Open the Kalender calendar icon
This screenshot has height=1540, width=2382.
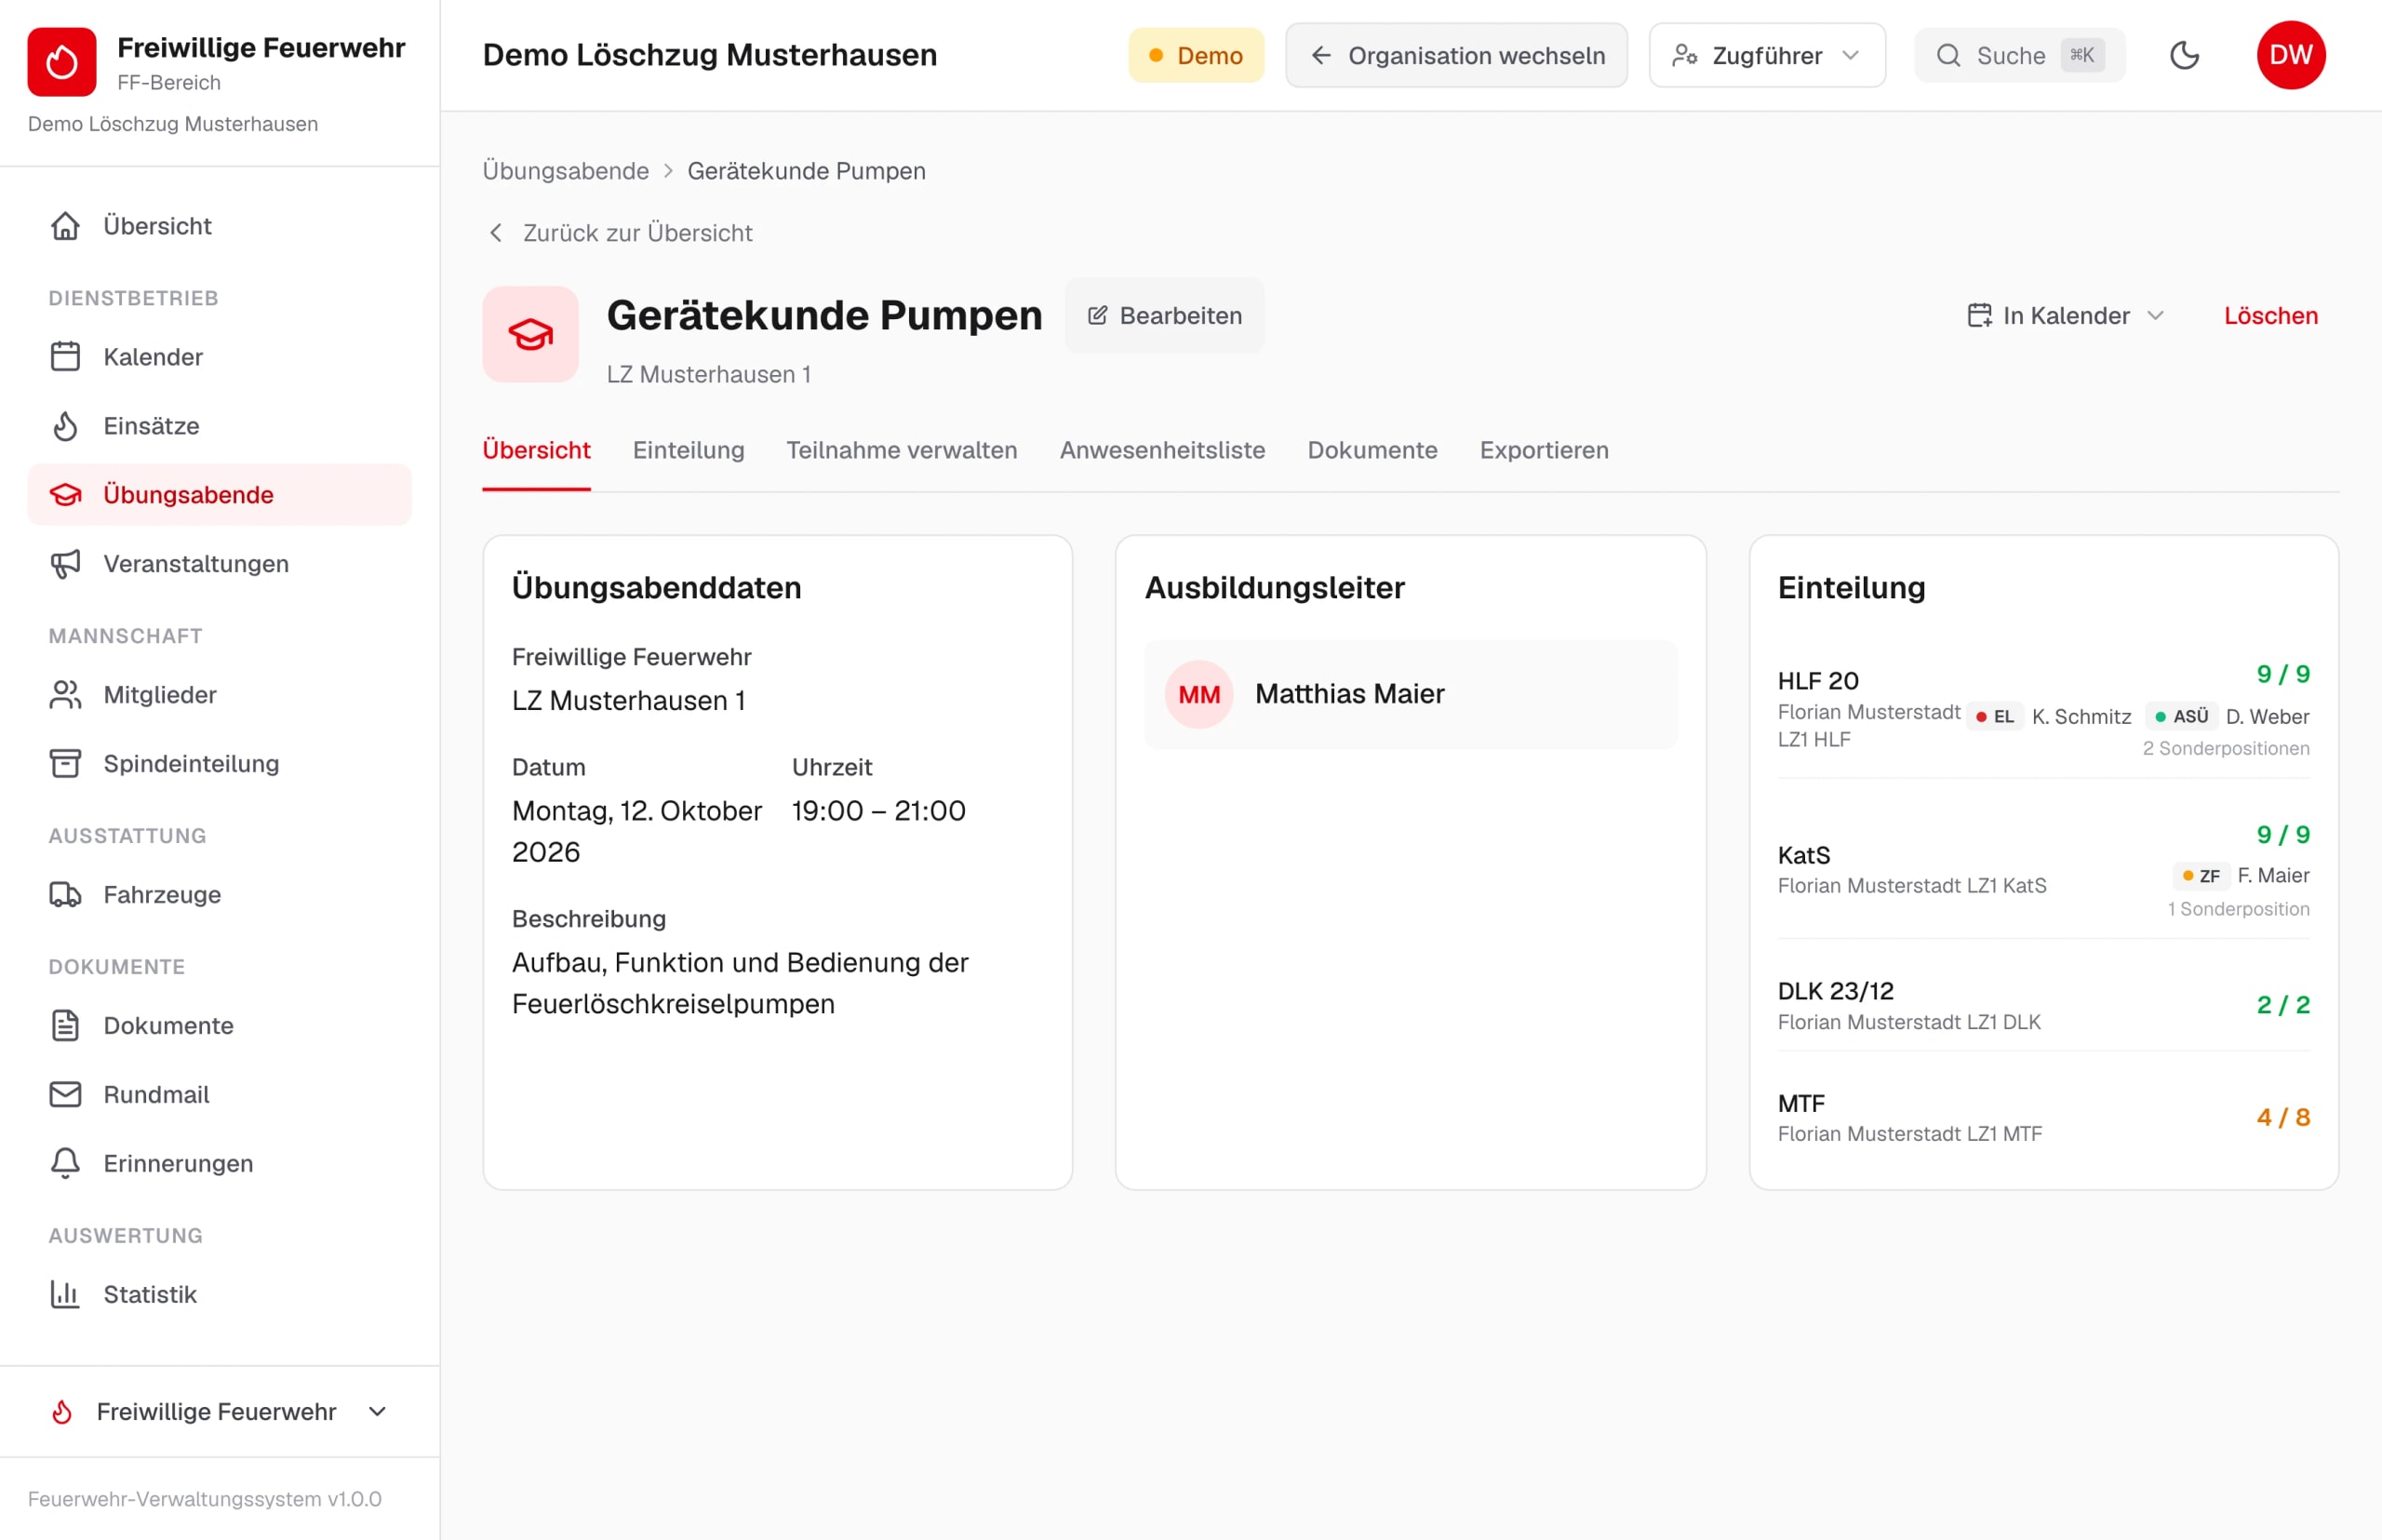click(66, 357)
